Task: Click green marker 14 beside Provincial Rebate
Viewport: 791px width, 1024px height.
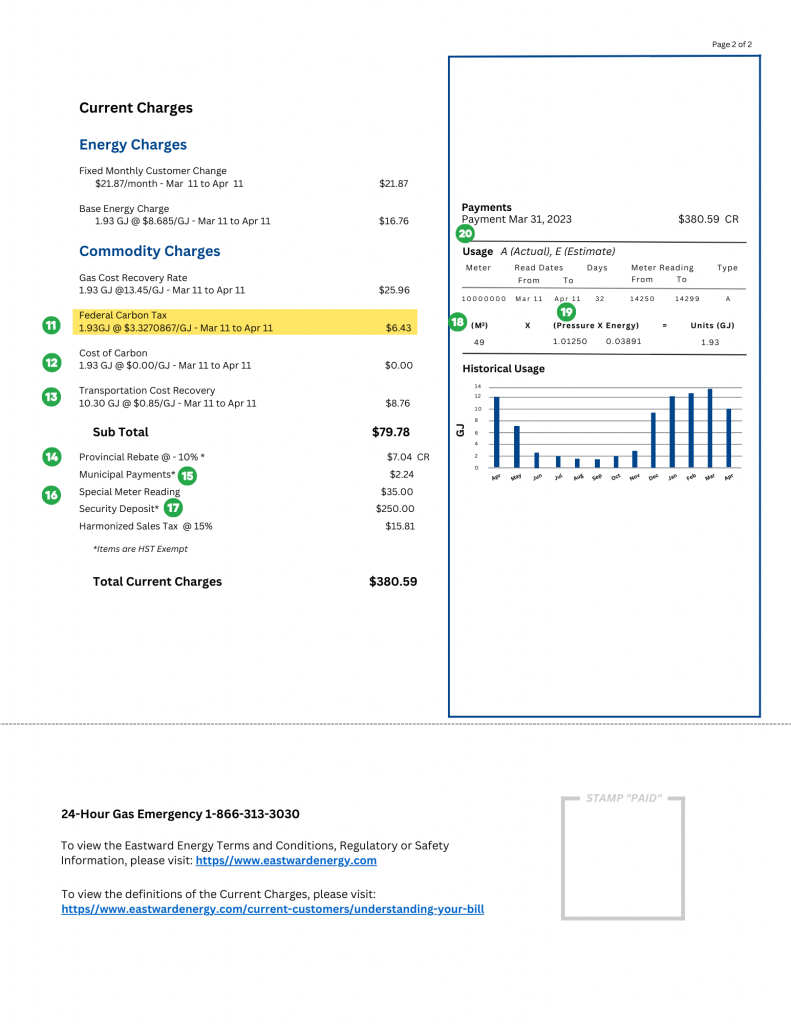Action: [x=52, y=456]
